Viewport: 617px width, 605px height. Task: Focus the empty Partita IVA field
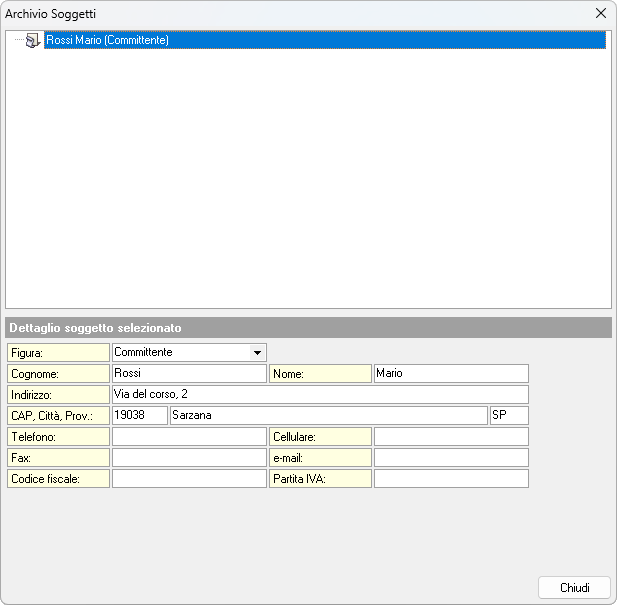pos(450,478)
